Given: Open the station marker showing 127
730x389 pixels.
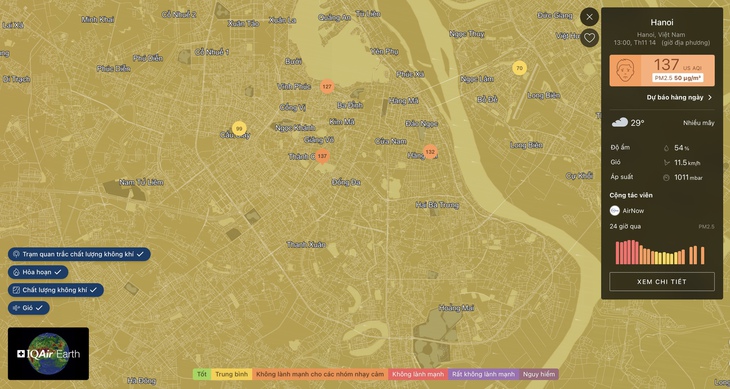Looking at the screenshot, I should [x=327, y=87].
